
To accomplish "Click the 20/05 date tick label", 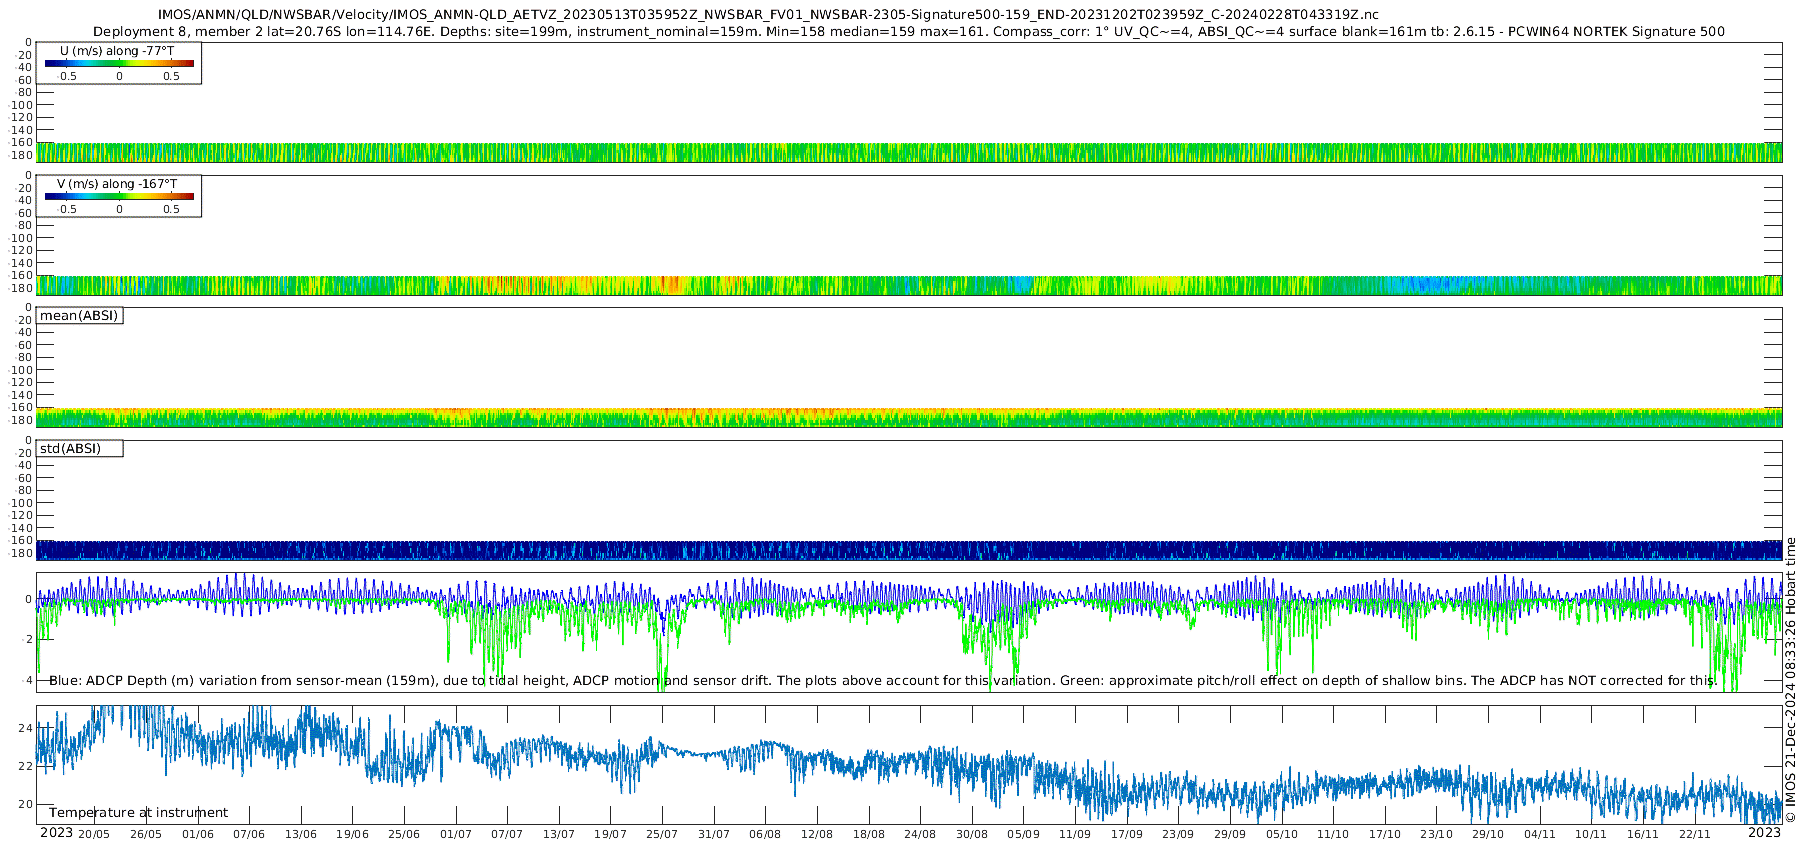I will tap(94, 834).
